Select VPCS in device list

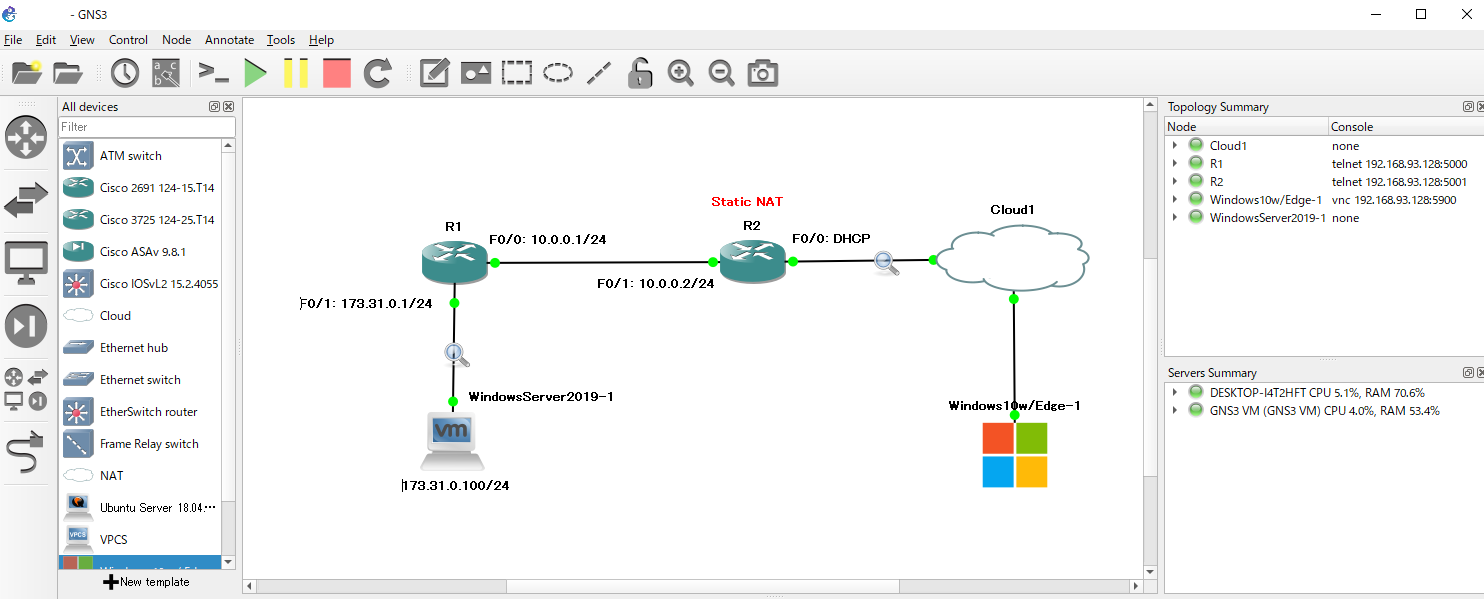click(x=140, y=540)
